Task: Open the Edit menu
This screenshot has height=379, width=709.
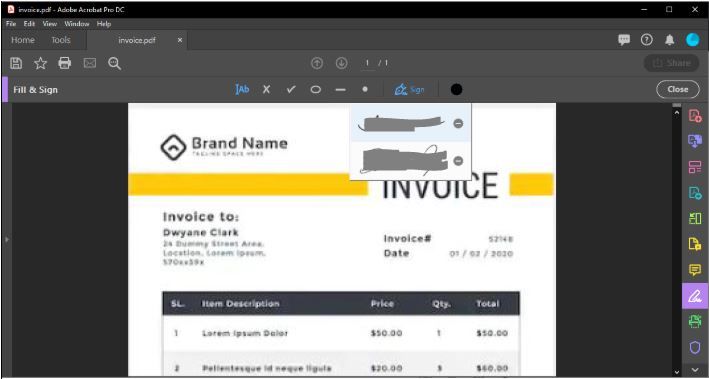Action: [29, 24]
